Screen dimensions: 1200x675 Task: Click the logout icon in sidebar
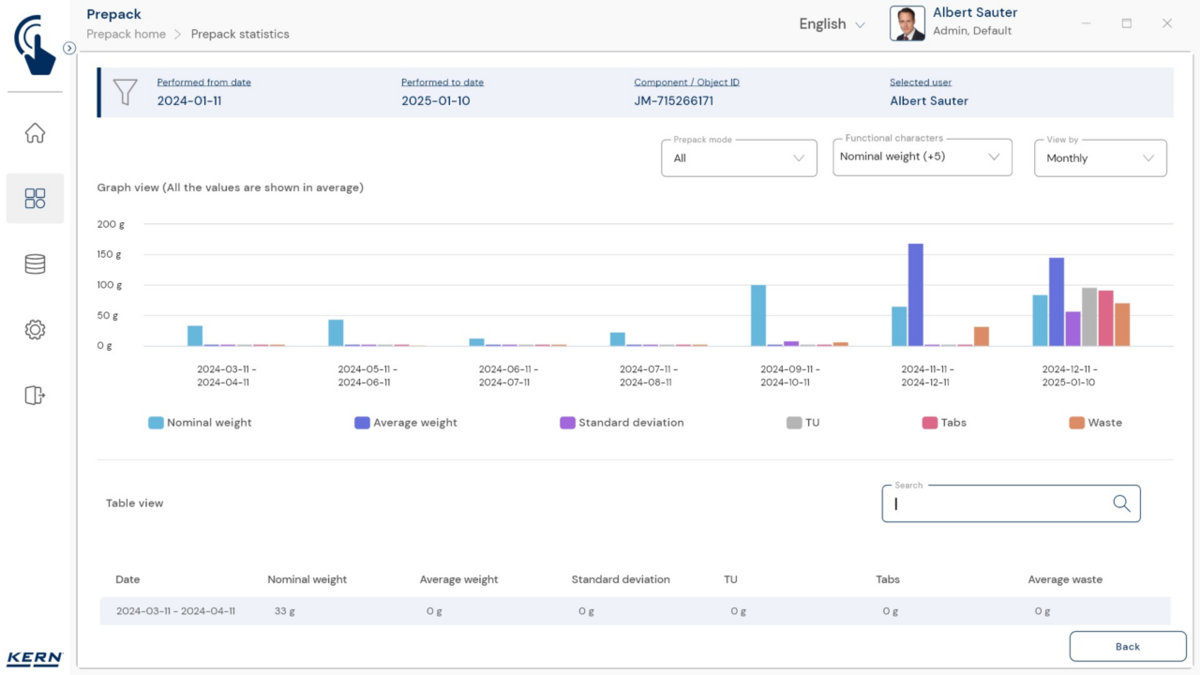(35, 395)
